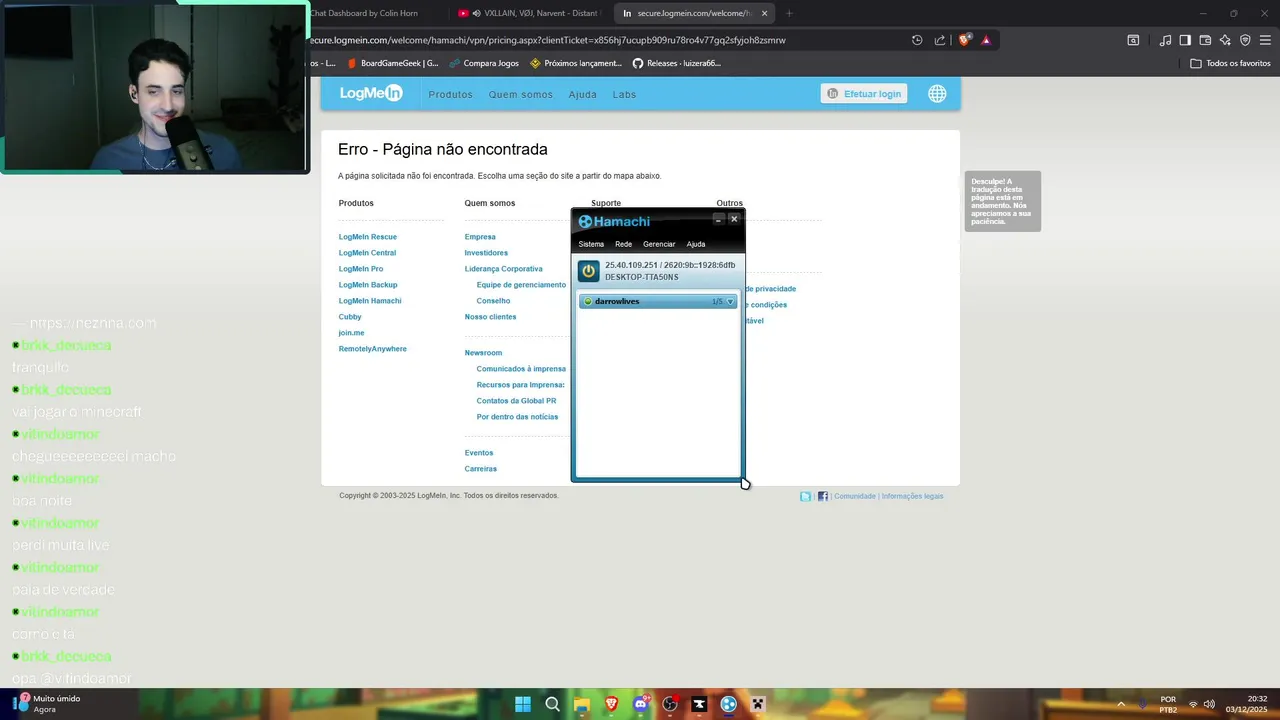Open the Carreiras link
This screenshot has width=1280, height=720.
tap(481, 469)
